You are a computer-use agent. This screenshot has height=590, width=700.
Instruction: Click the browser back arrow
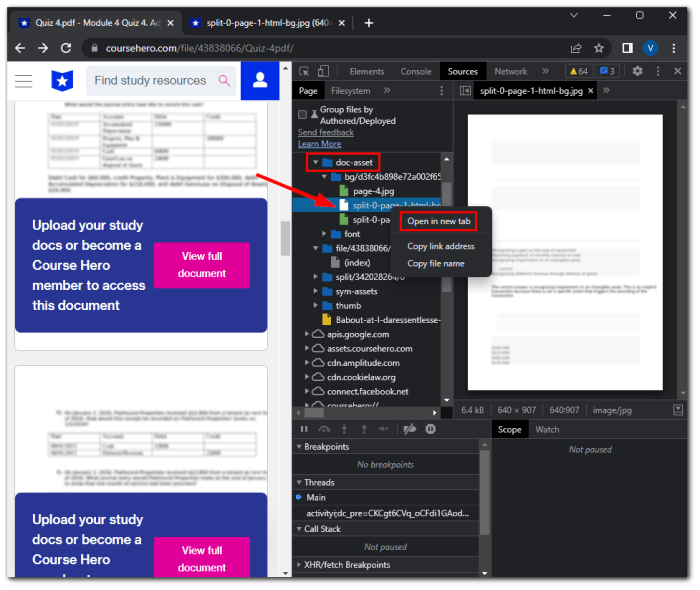click(20, 48)
